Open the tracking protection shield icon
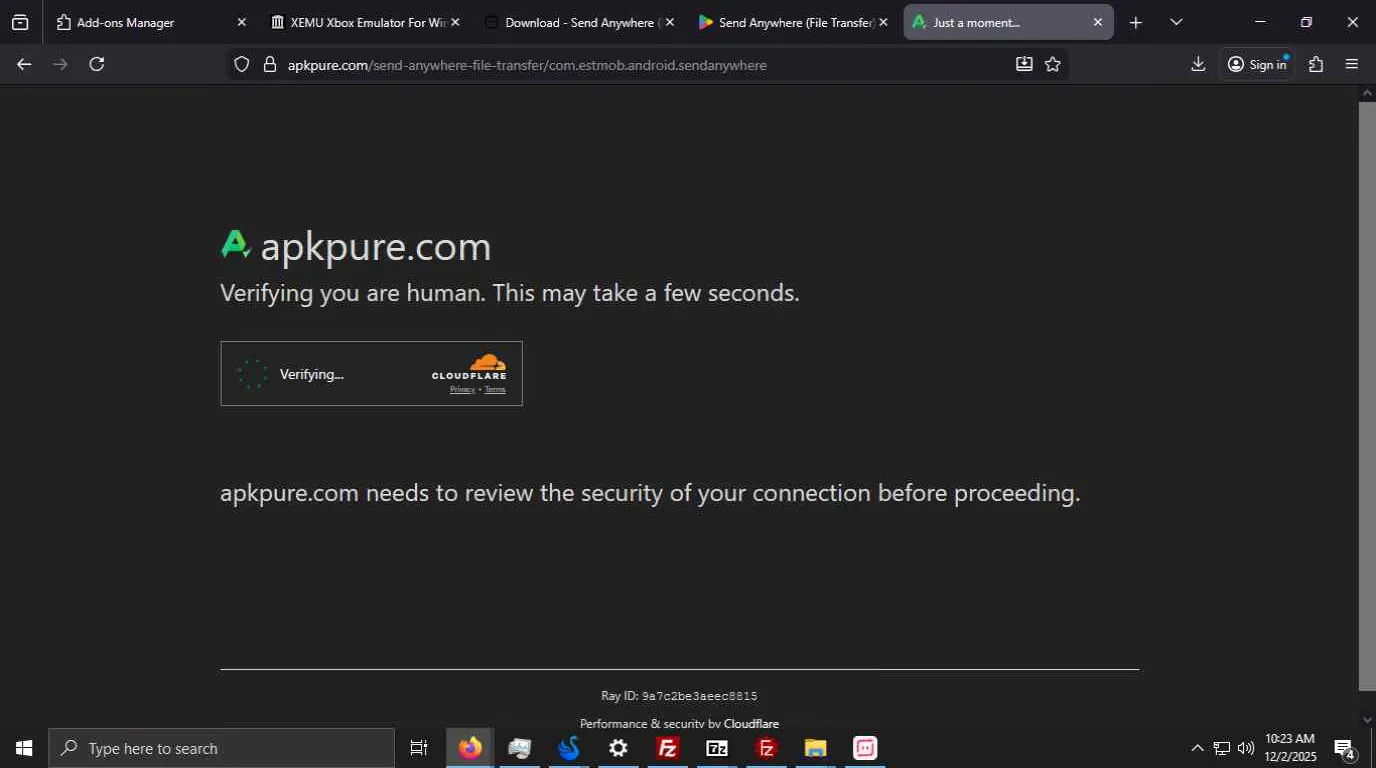The image size is (1376, 768). click(241, 65)
